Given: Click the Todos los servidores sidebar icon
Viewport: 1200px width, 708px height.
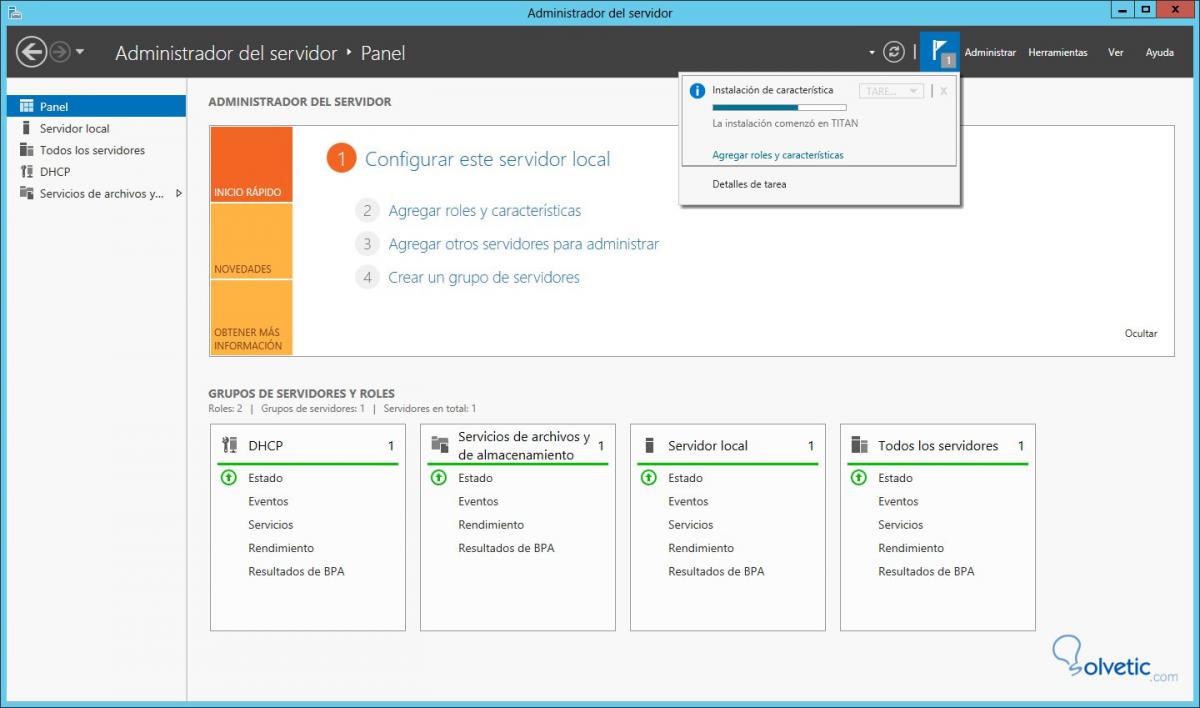Looking at the screenshot, I should tap(27, 150).
